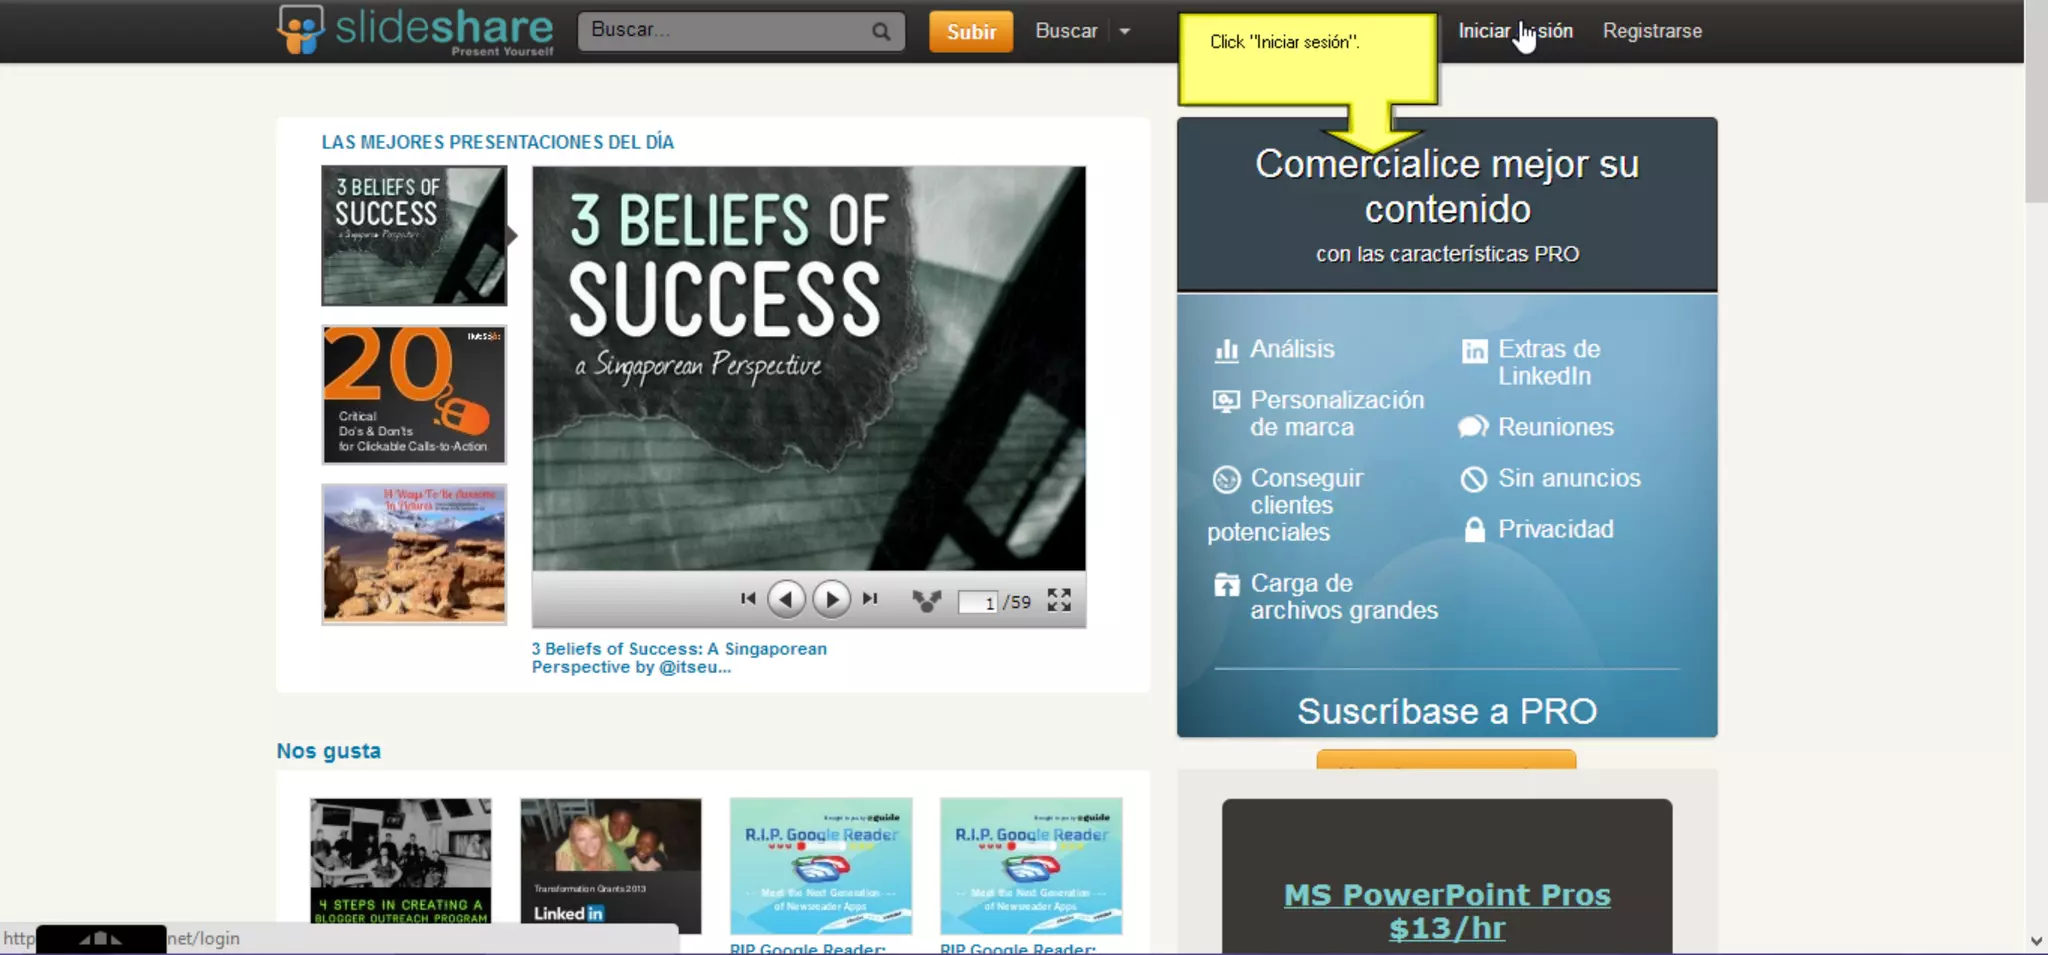Click the scrollbar down arrow
This screenshot has height=955, width=2048.
coord(2036,941)
